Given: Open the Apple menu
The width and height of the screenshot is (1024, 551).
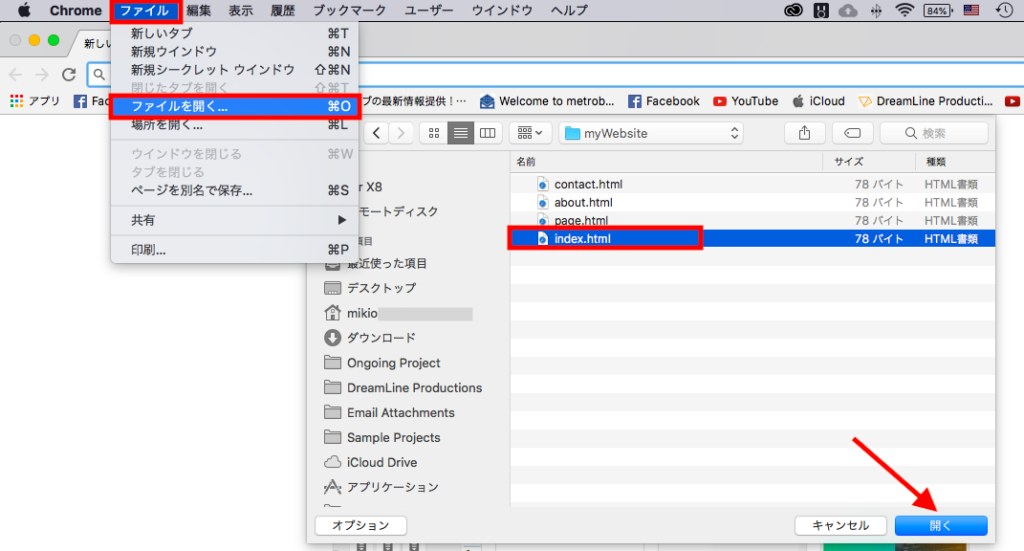Looking at the screenshot, I should click(x=24, y=10).
